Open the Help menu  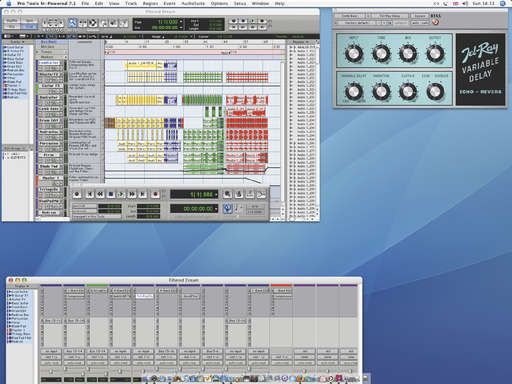279,3
